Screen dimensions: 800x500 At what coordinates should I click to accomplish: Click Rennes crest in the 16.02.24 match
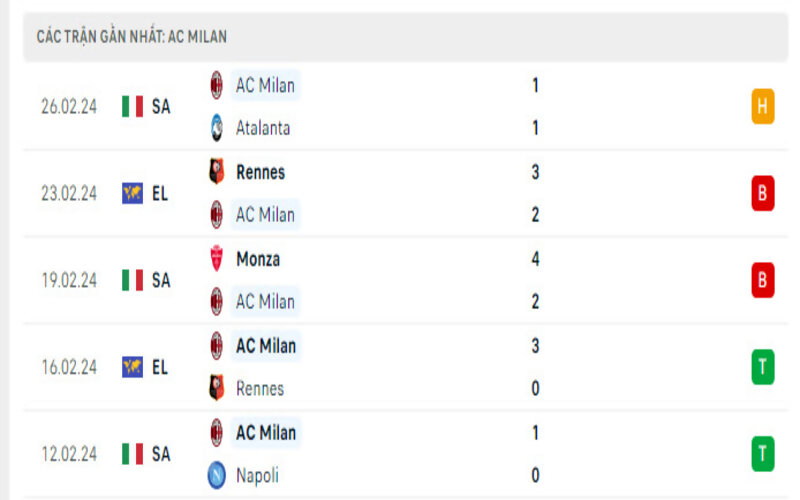click(x=216, y=389)
